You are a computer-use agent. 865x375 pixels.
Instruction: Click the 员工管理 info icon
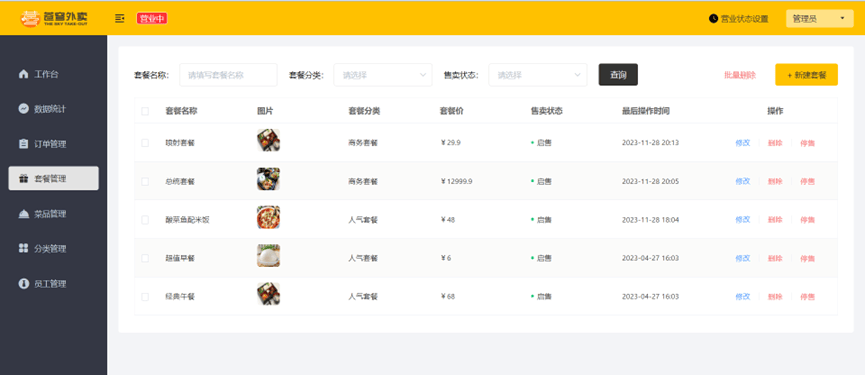pos(23,283)
